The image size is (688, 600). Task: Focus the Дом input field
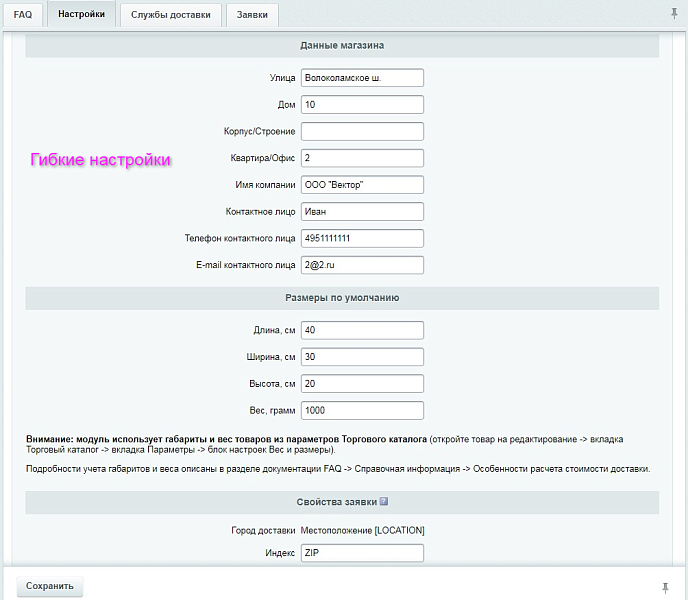click(362, 104)
